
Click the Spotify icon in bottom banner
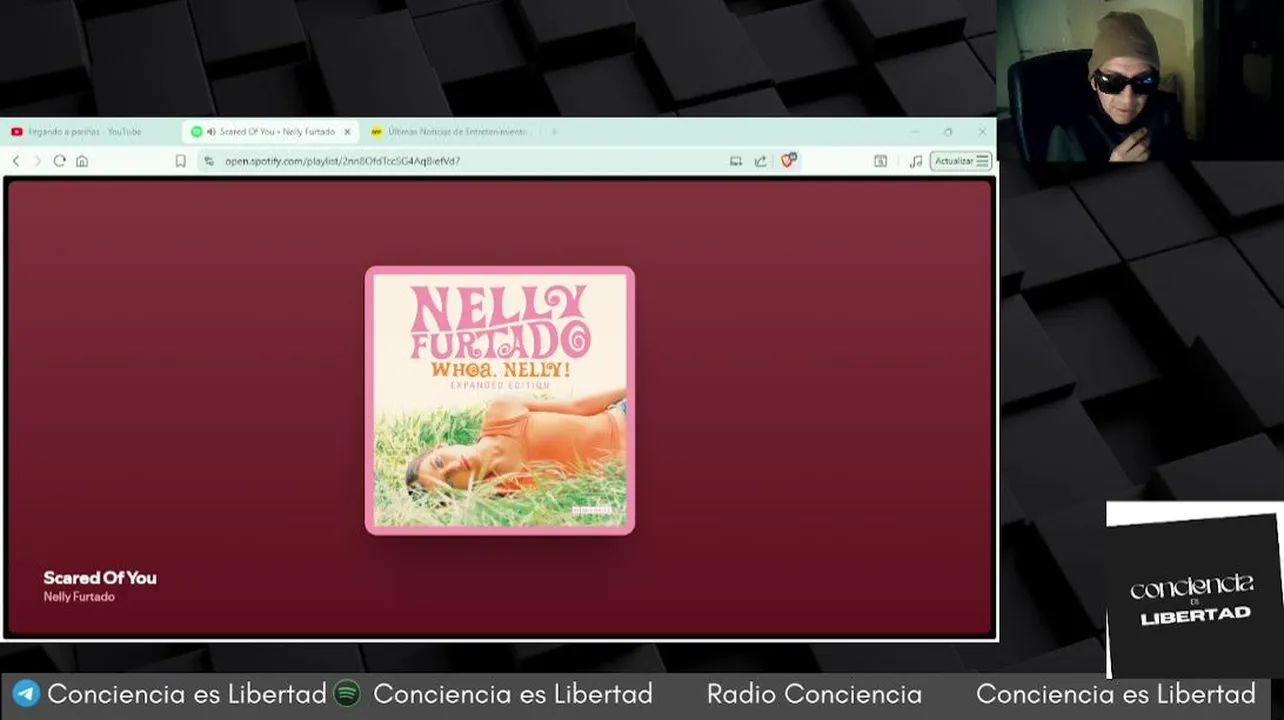(x=347, y=694)
